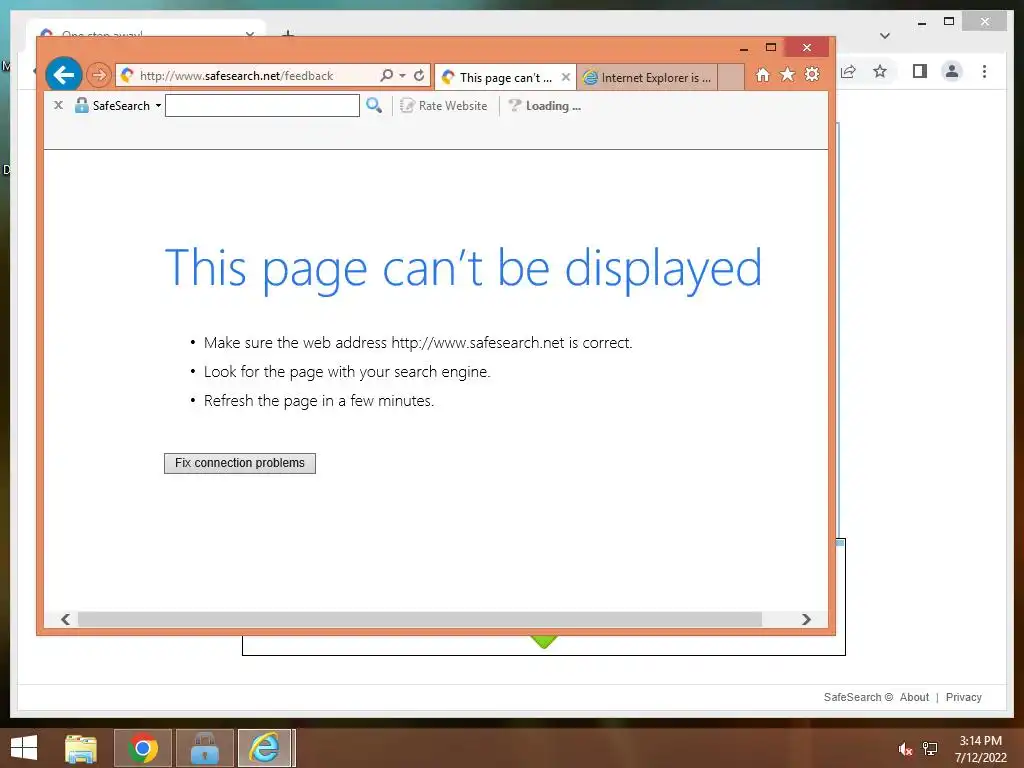Open the Favorites star in Internet Explorer

[788, 74]
